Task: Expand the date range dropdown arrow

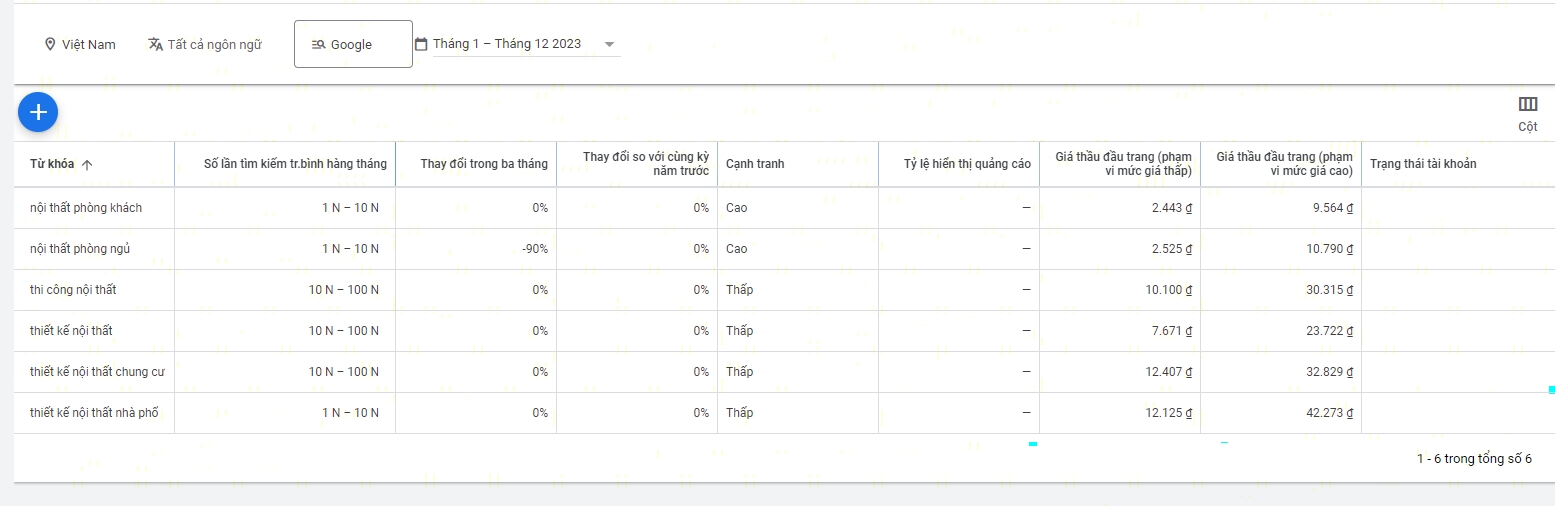Action: (609, 44)
